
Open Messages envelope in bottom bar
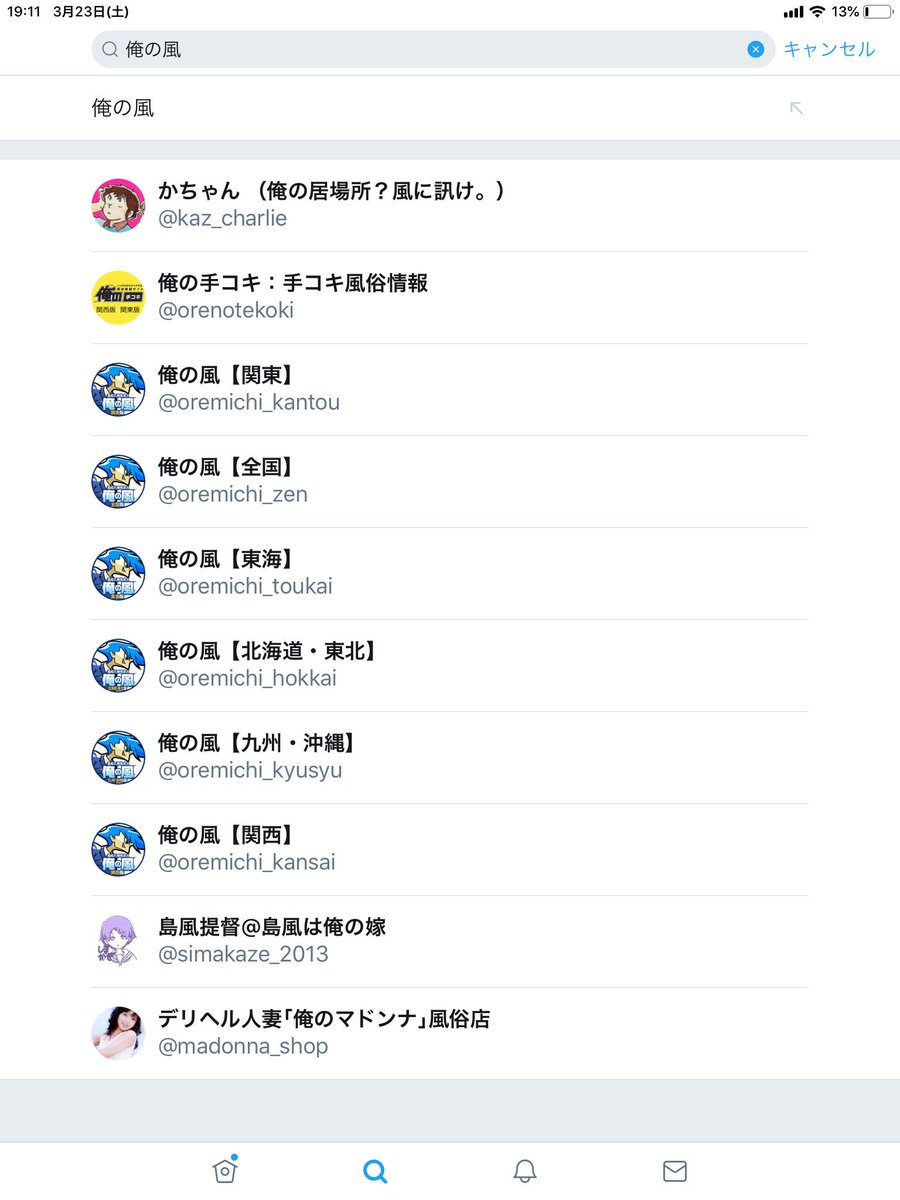coord(675,1171)
